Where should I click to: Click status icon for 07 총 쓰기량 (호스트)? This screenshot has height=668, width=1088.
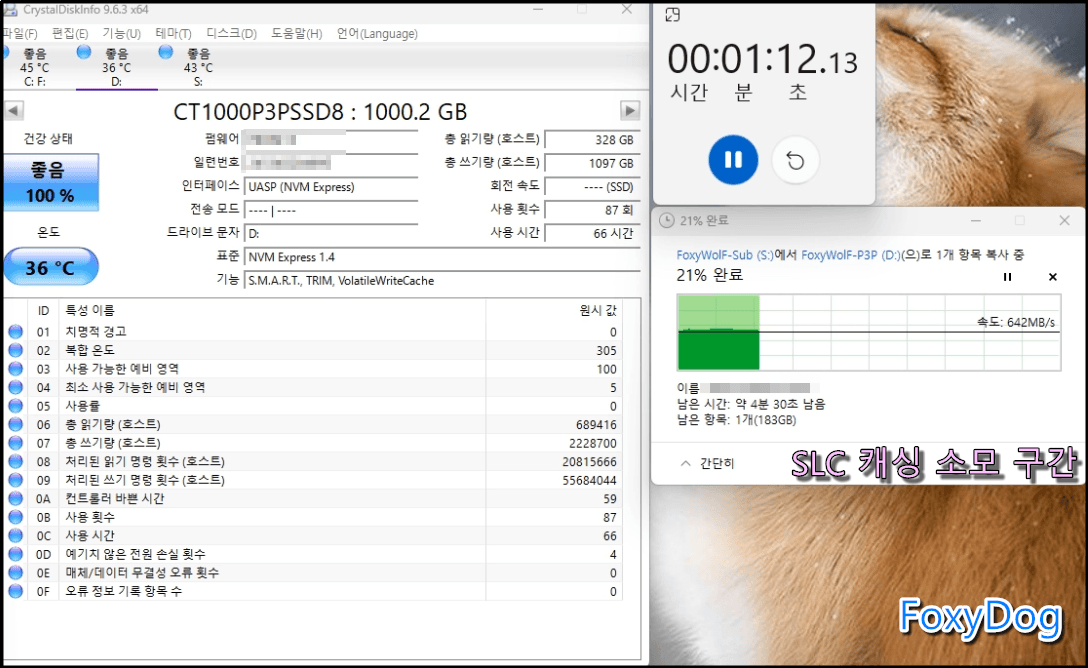tap(15, 443)
